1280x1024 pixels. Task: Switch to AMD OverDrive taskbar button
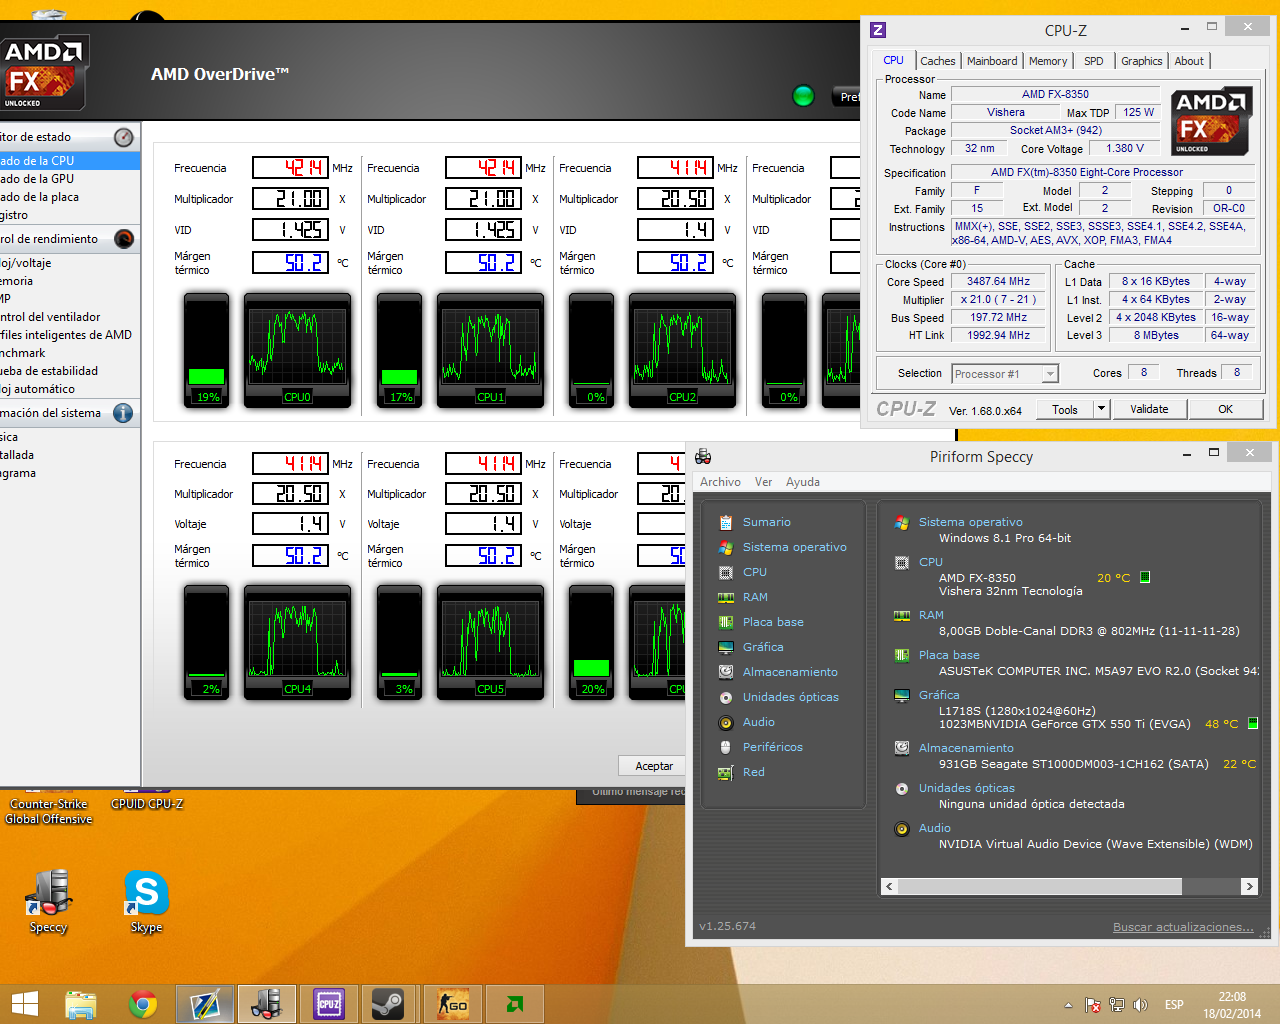point(514,1004)
